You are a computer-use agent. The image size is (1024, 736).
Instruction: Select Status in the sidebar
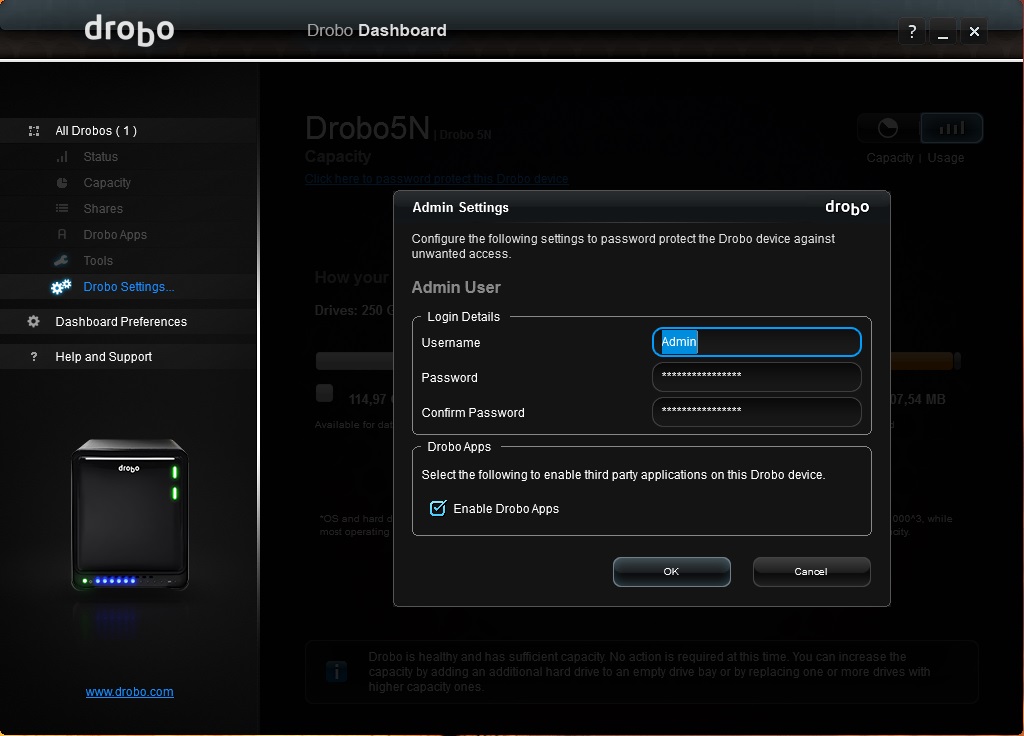click(101, 157)
